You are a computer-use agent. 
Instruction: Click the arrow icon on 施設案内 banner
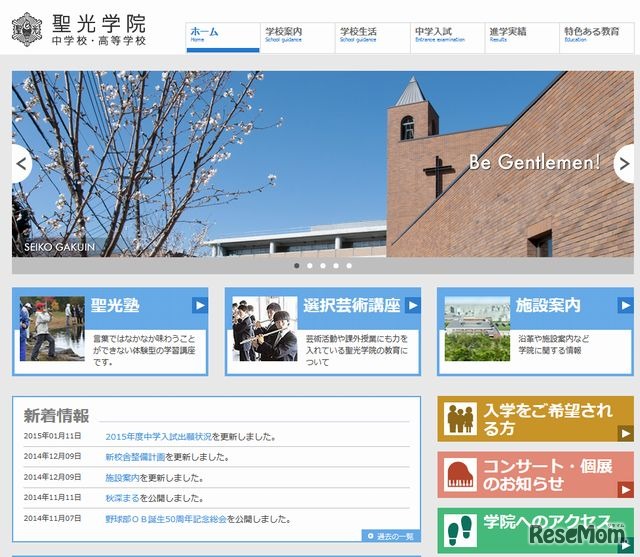coord(625,306)
